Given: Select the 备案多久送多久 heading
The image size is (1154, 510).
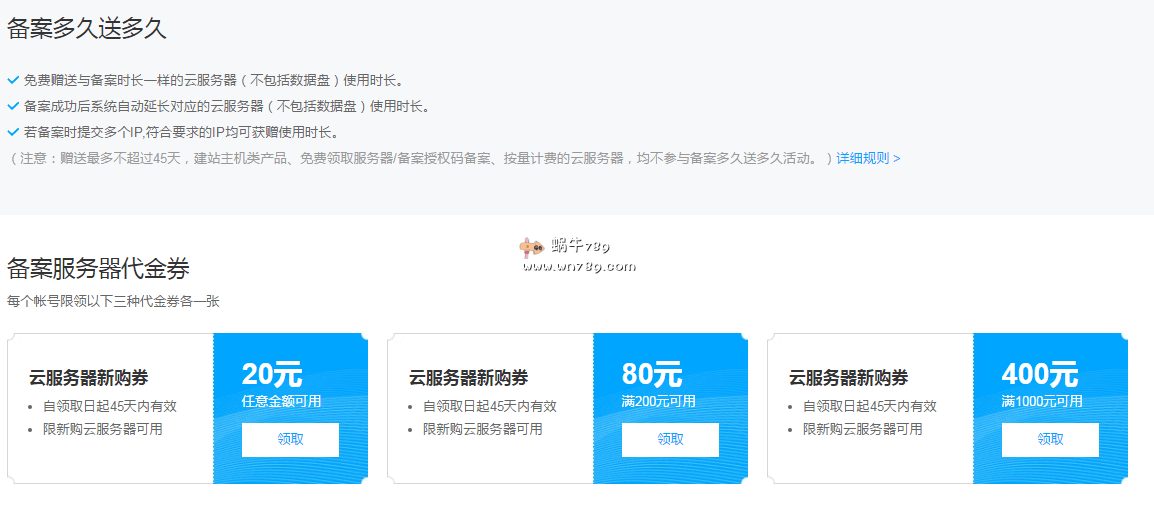Looking at the screenshot, I should [x=87, y=29].
